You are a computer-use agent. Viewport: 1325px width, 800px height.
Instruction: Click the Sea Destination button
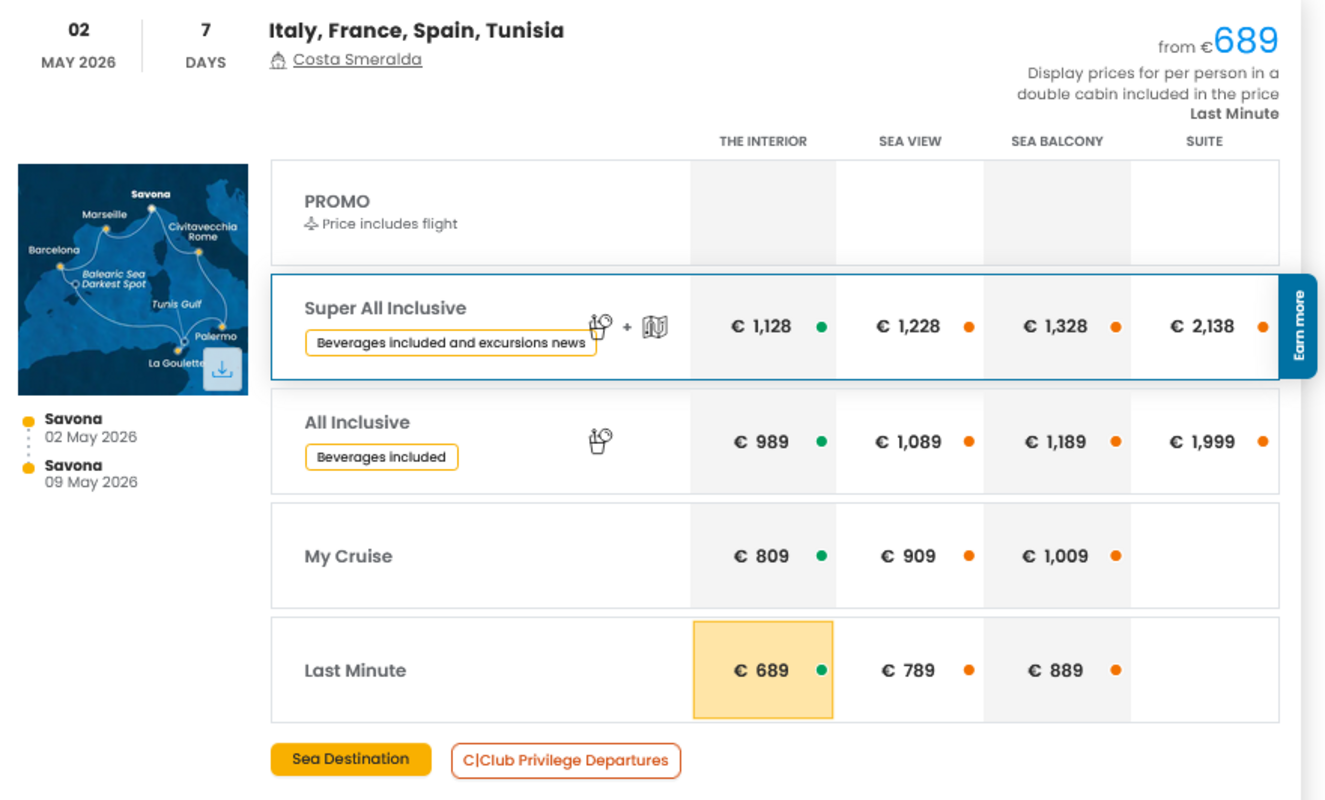pos(350,759)
